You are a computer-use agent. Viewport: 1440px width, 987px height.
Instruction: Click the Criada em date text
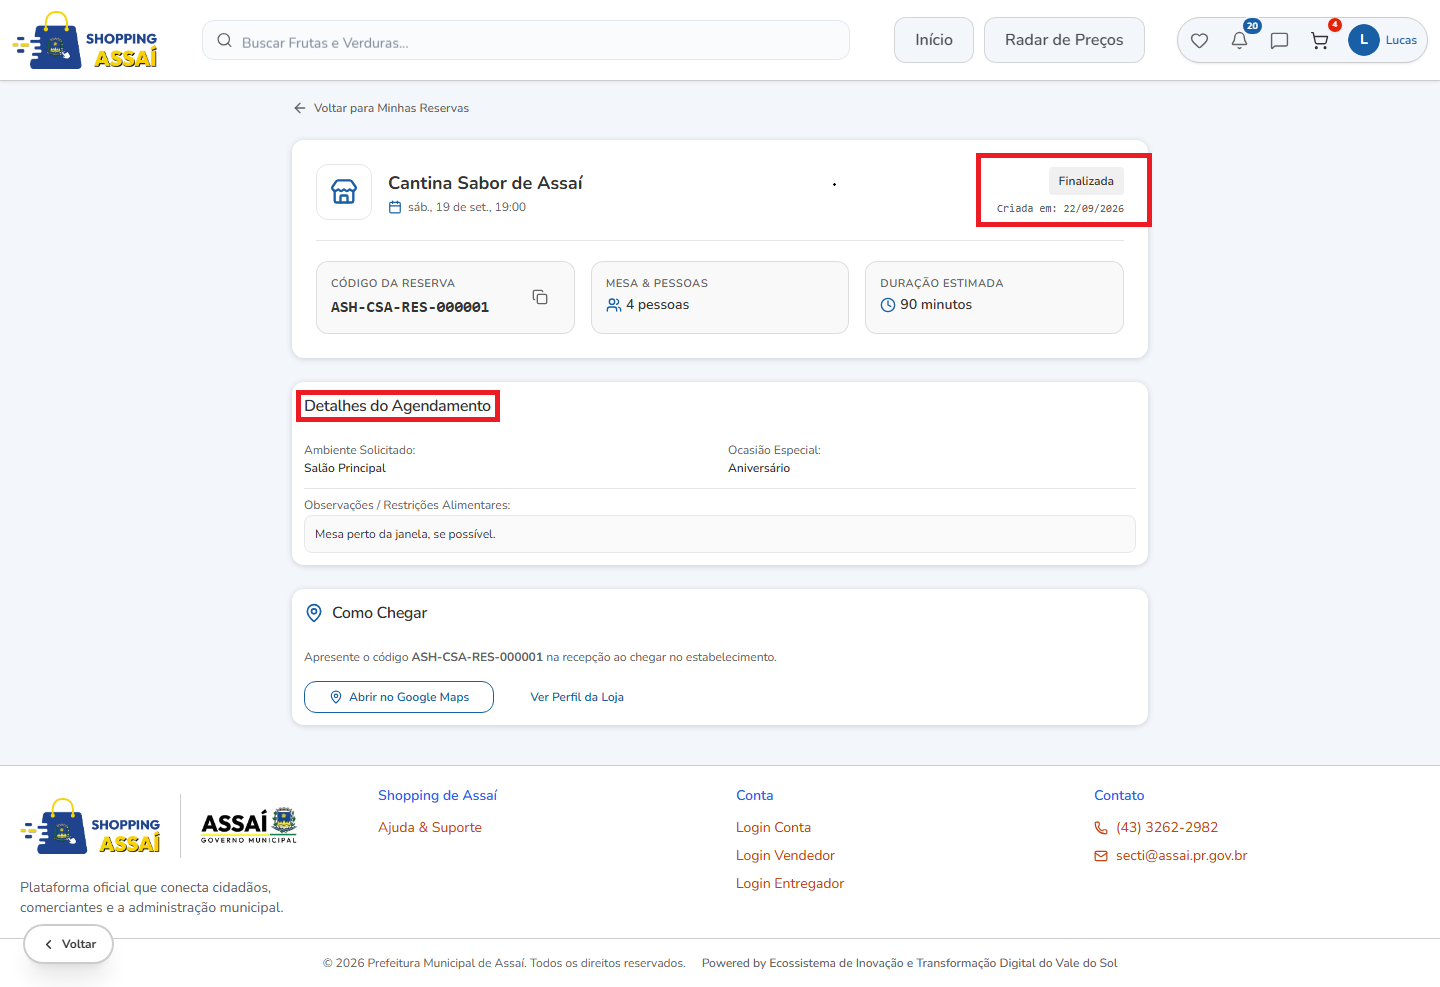point(1060,209)
